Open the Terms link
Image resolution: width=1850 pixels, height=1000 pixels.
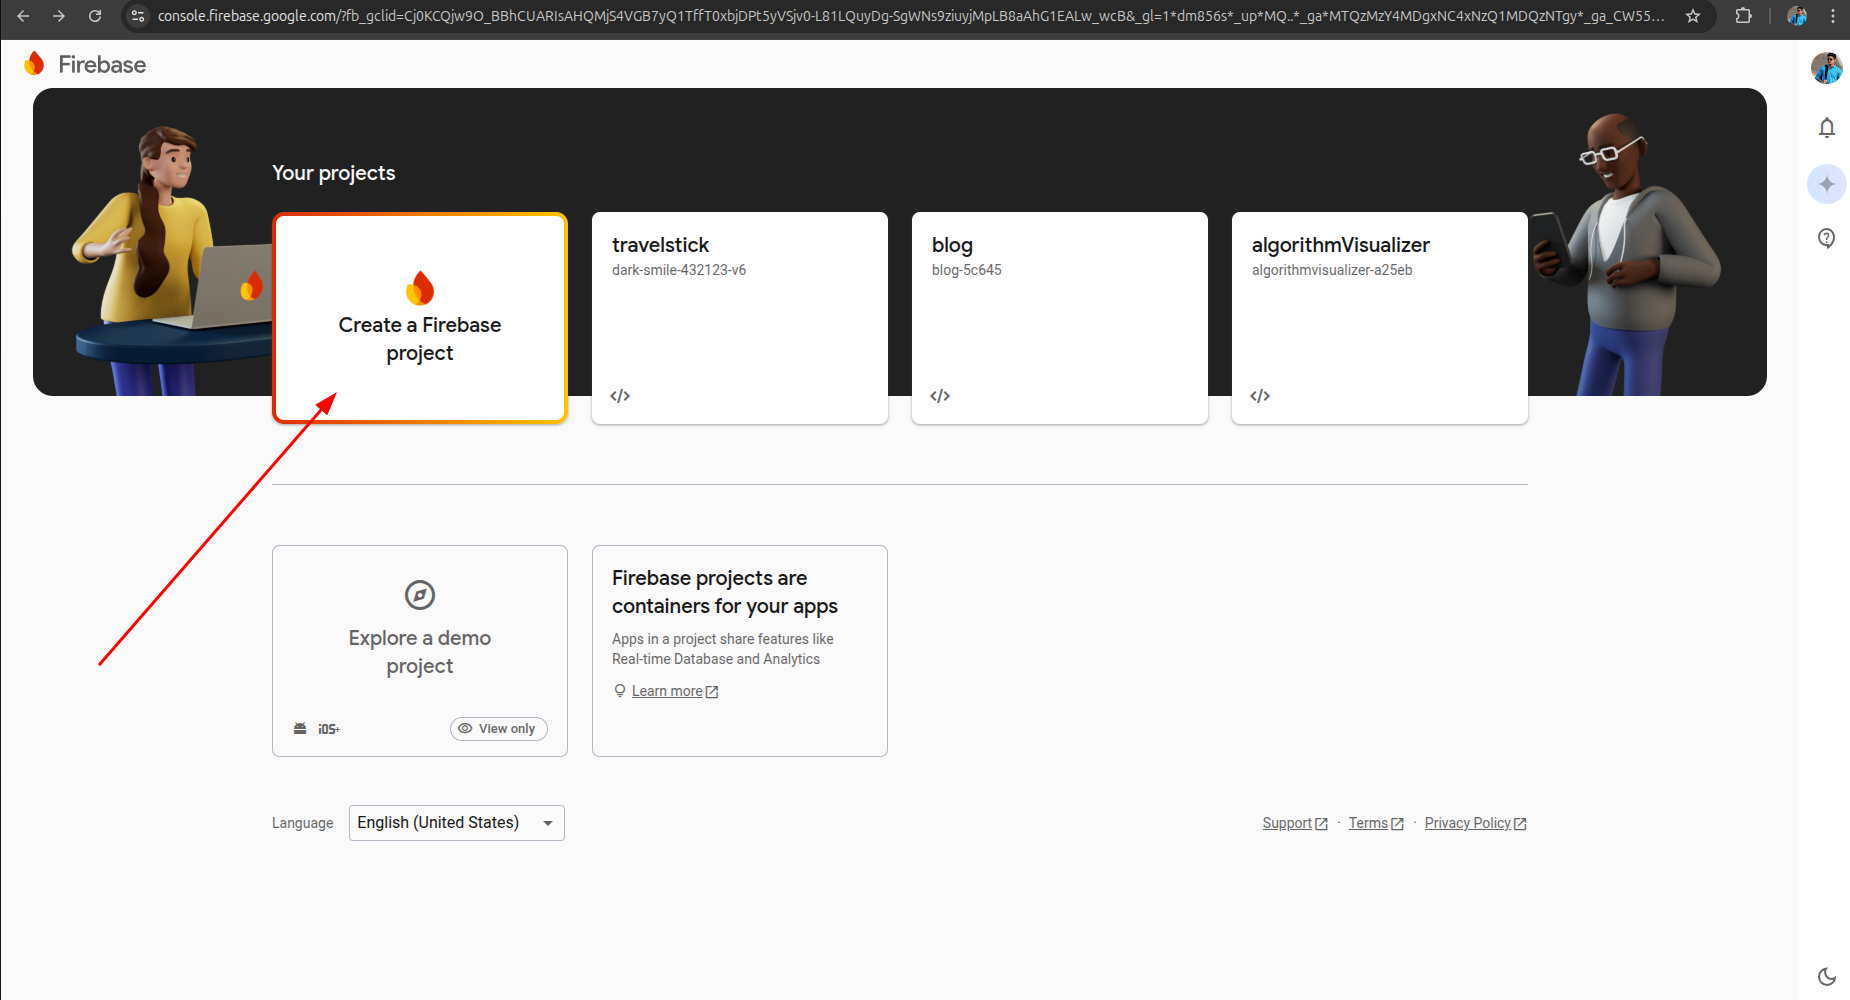point(1376,823)
